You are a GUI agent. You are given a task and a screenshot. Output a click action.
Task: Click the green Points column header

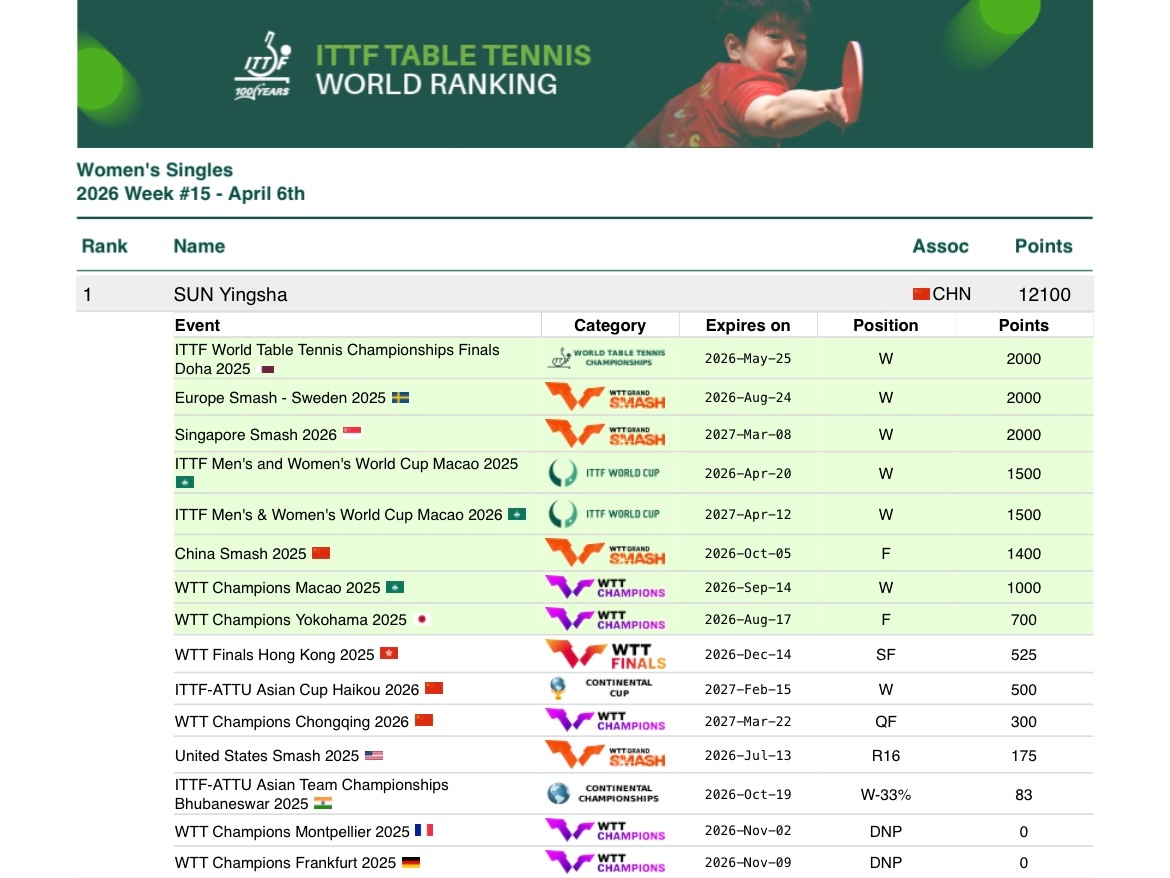click(x=1043, y=246)
